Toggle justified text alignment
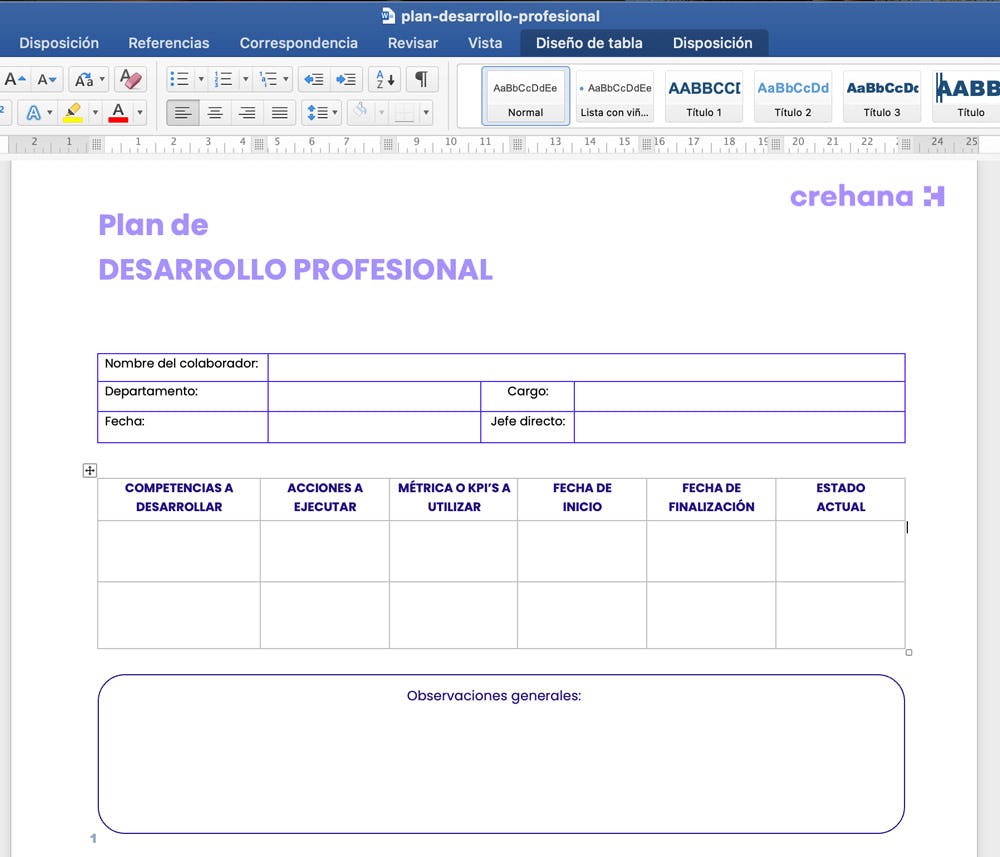Image resolution: width=1000 pixels, height=857 pixels. 277,112
